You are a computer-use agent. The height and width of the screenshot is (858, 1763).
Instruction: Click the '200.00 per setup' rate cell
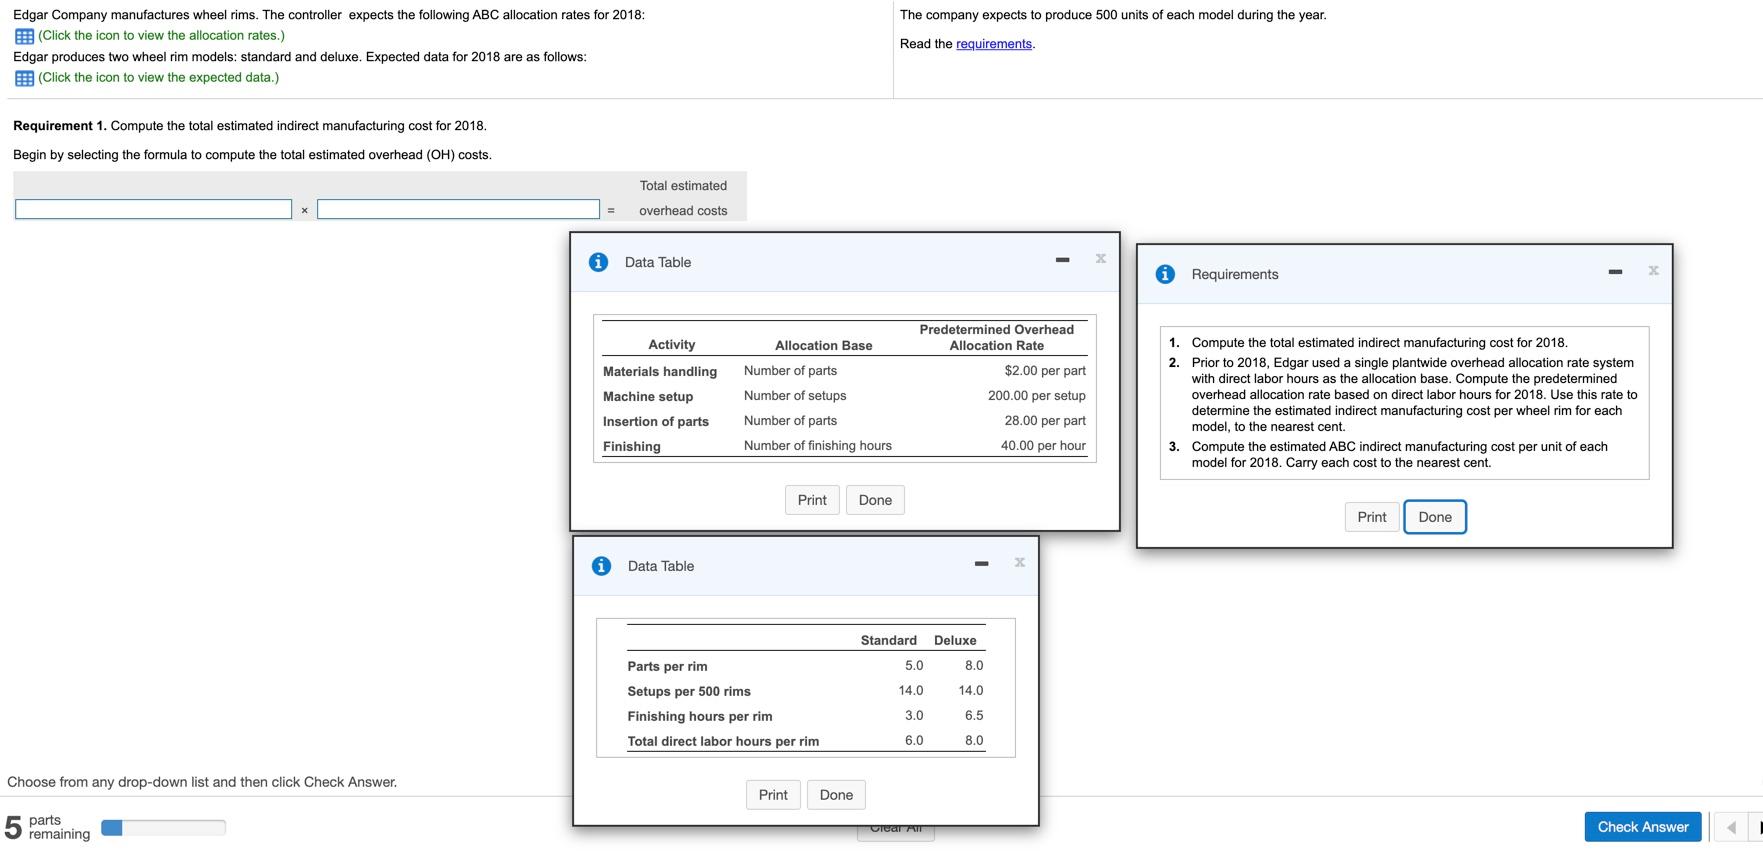coord(1037,396)
